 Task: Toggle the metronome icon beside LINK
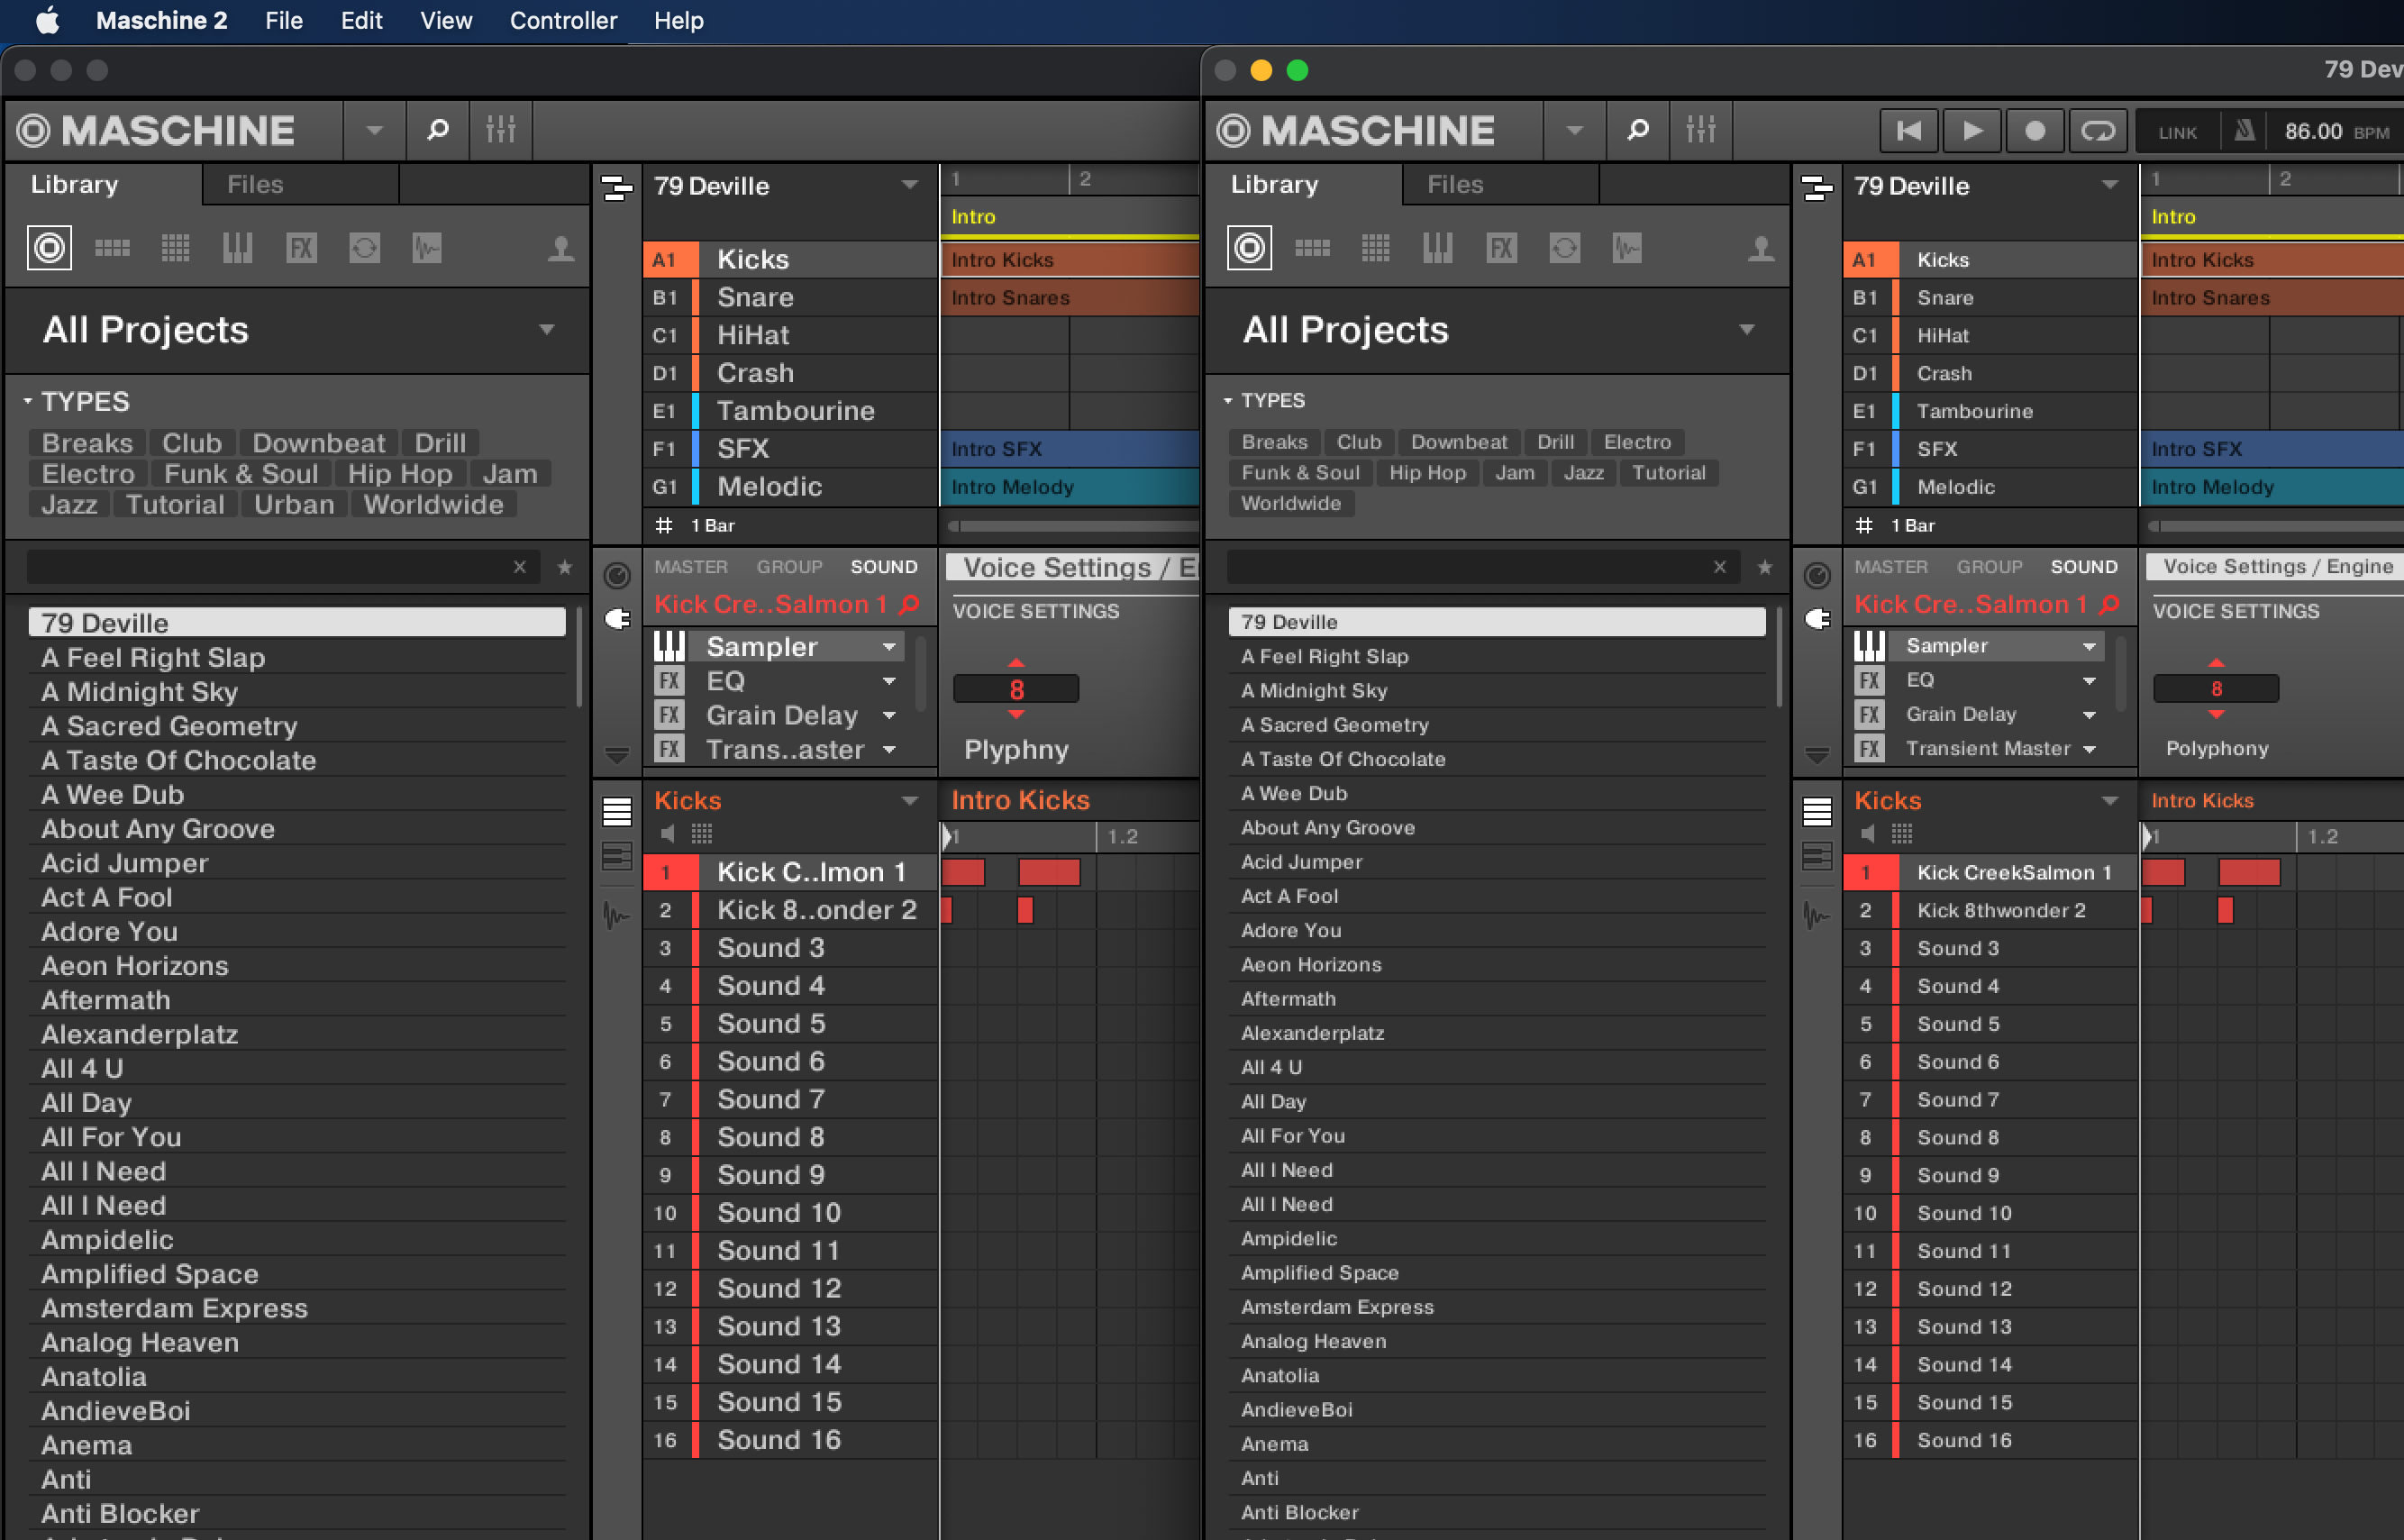2244,131
